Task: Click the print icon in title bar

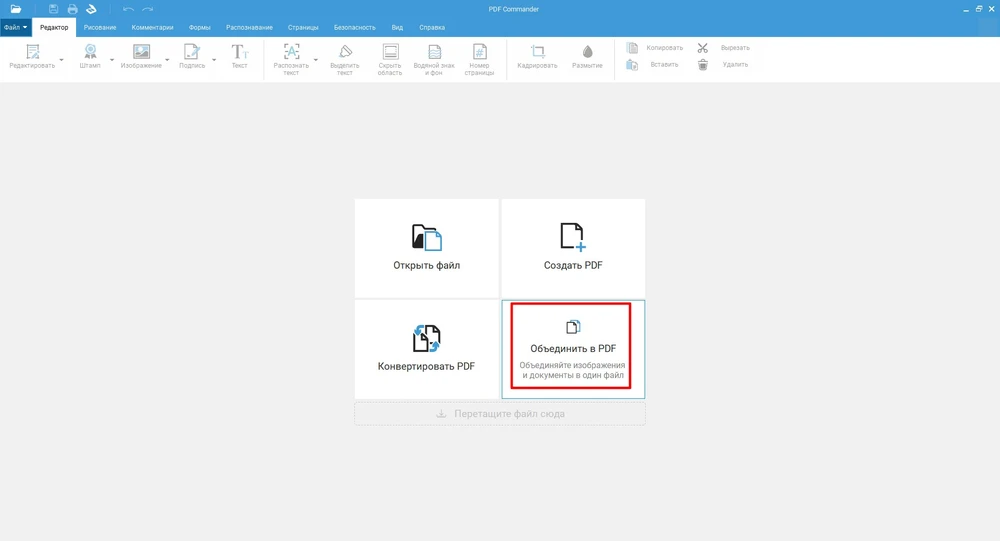Action: click(x=72, y=9)
